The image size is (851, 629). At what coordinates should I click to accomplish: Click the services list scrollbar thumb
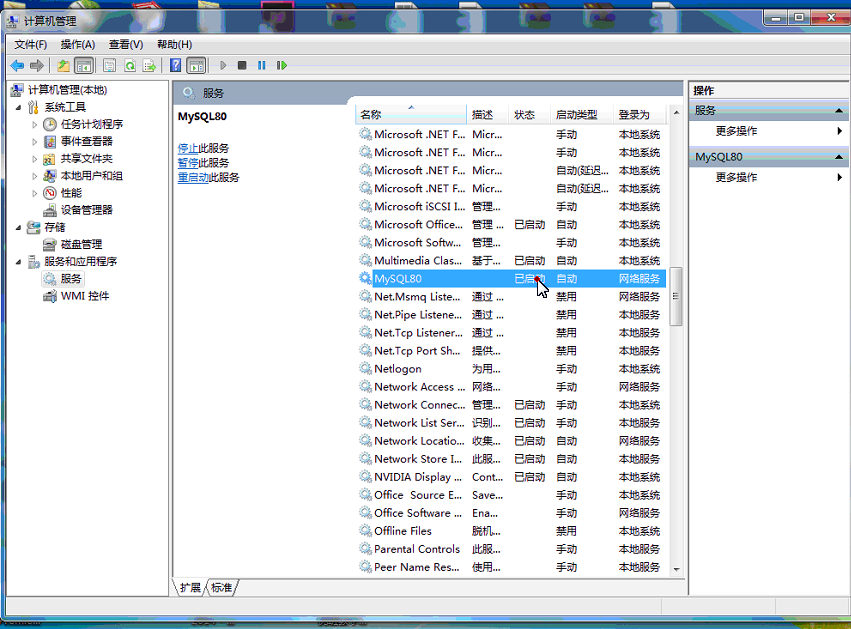pos(676,296)
